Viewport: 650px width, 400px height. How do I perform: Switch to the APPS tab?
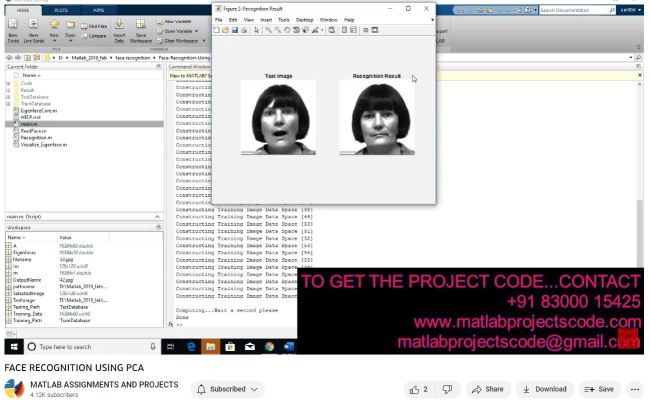pos(99,10)
